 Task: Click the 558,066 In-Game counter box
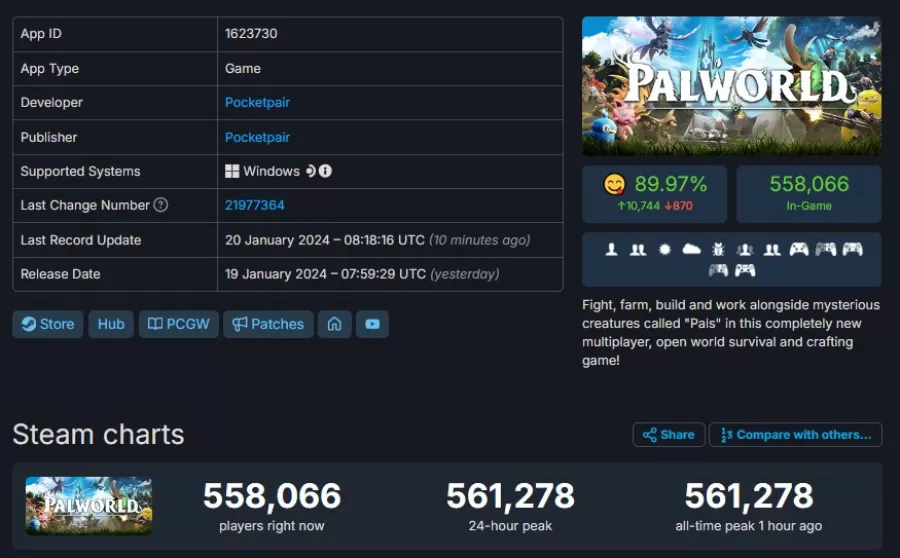(x=809, y=194)
